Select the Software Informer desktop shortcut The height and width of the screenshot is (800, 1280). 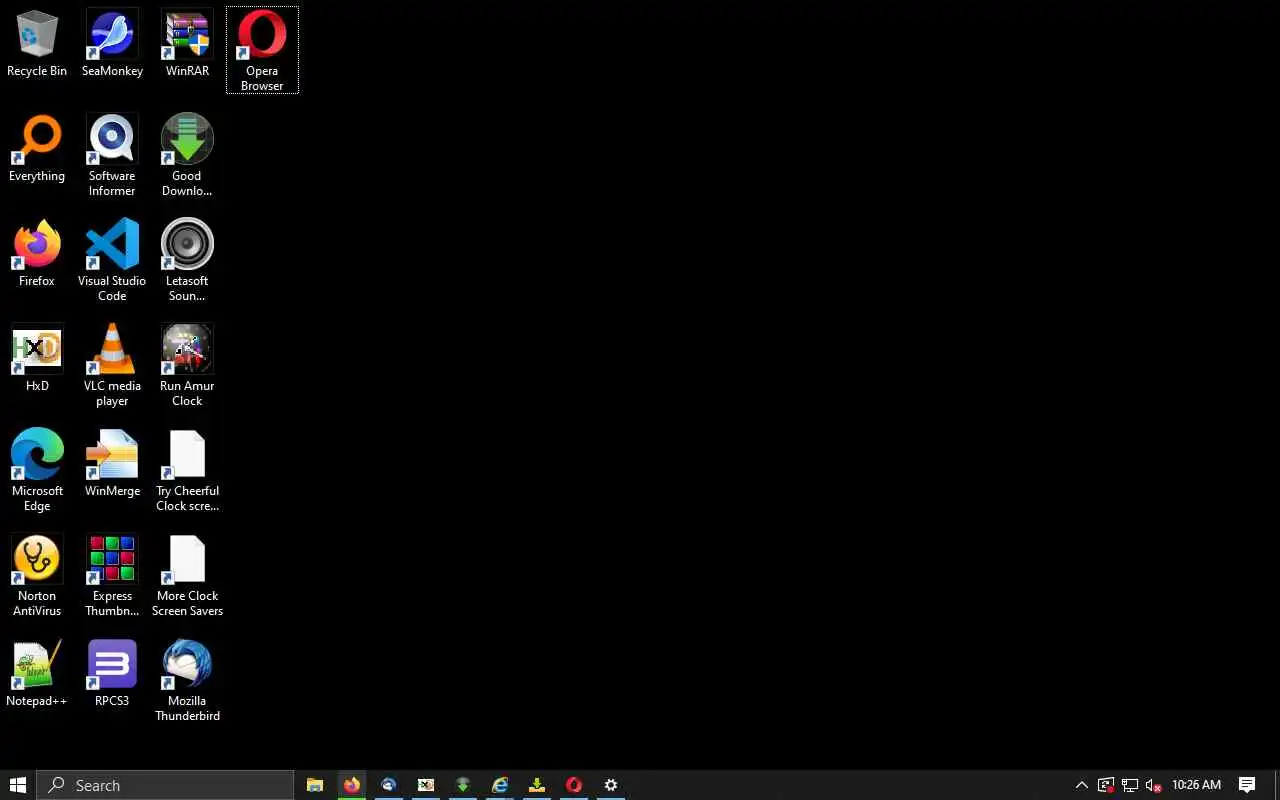(112, 156)
